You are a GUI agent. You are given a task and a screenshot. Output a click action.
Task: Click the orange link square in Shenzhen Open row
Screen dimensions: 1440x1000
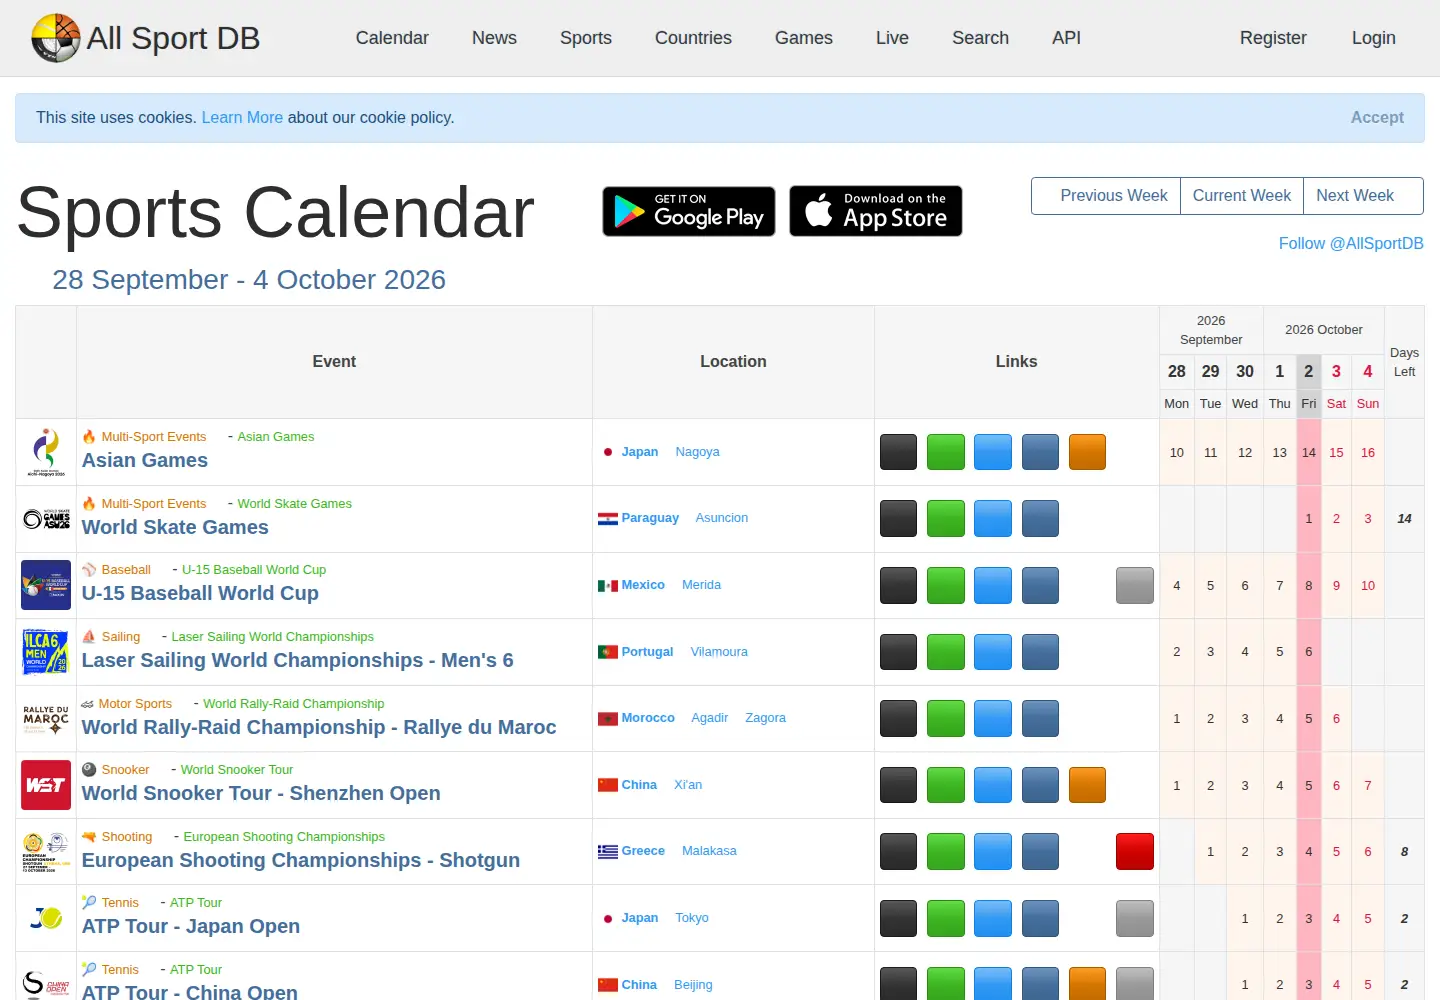click(1087, 785)
